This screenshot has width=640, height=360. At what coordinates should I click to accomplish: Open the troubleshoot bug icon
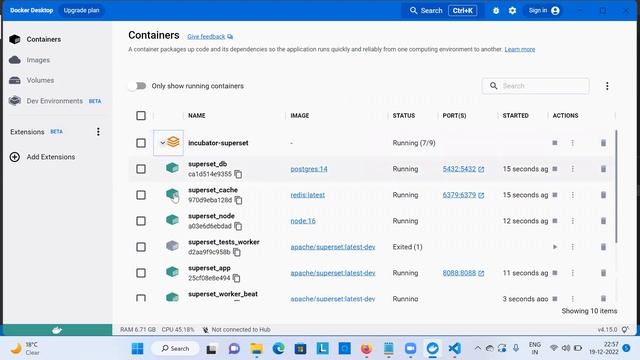click(496, 11)
